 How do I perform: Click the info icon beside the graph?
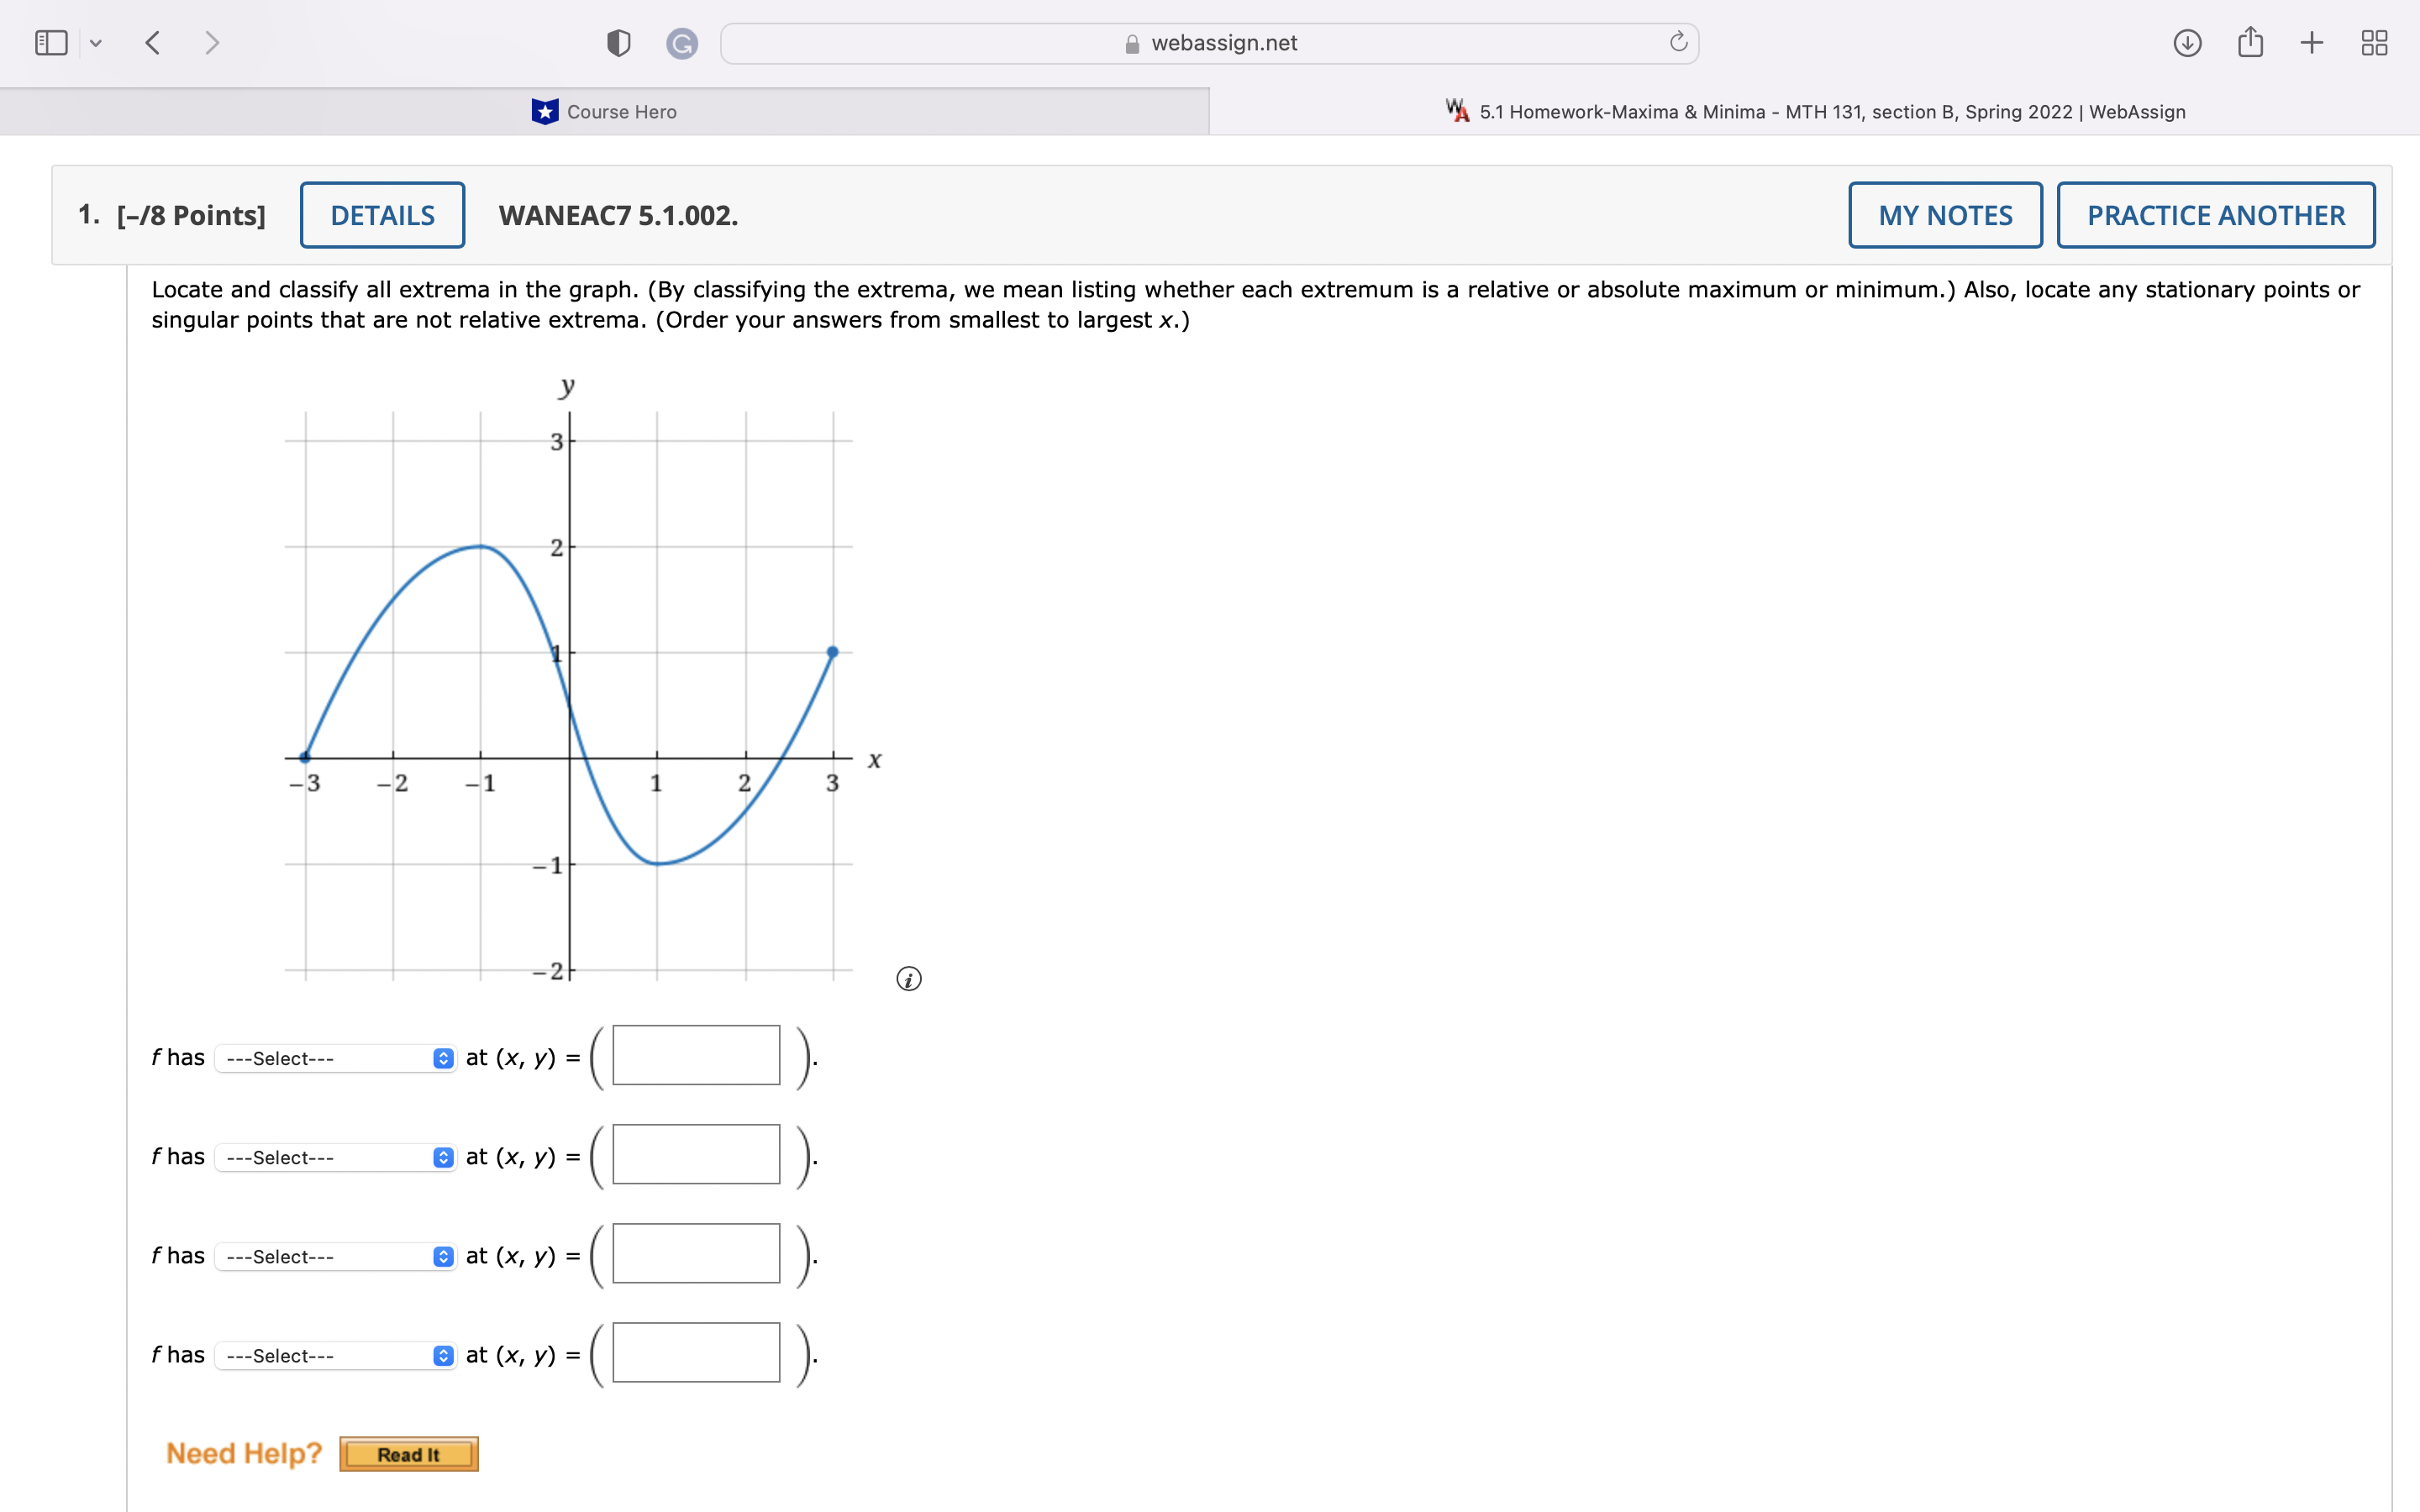[x=908, y=979]
